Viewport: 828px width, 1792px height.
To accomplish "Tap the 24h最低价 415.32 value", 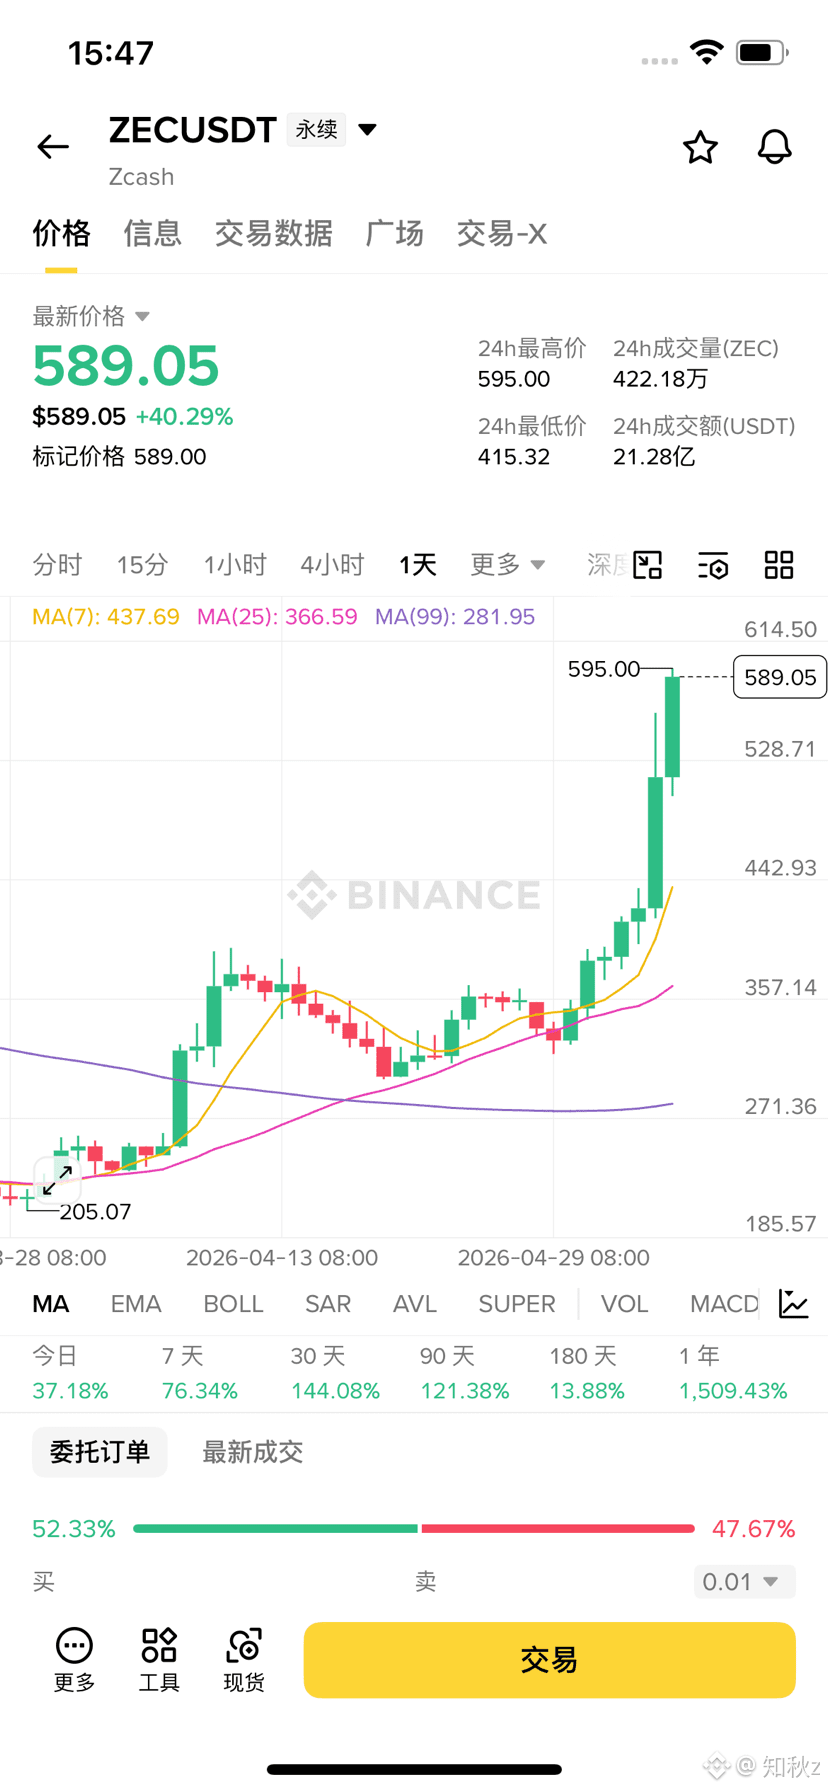I will coord(514,457).
